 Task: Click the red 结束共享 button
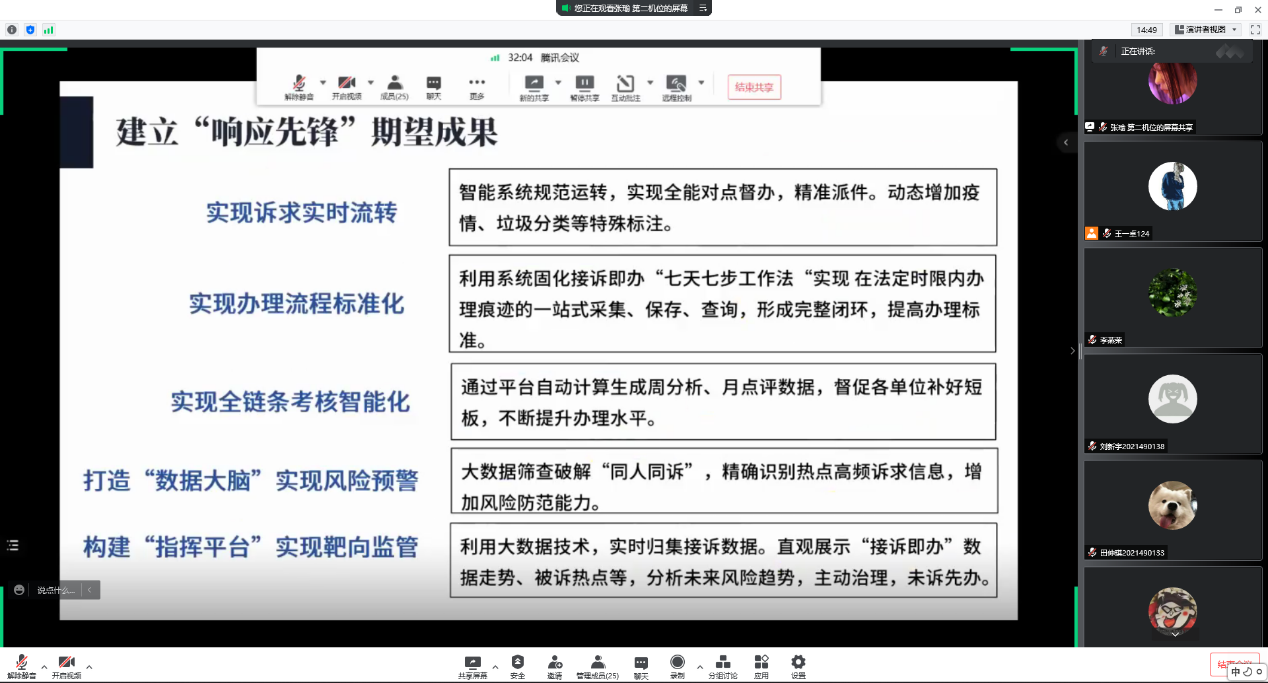click(x=754, y=87)
